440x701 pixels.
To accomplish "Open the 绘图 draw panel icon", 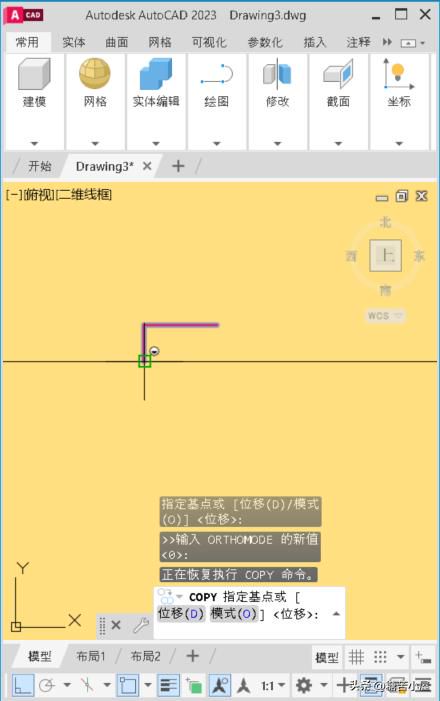I will click(216, 74).
